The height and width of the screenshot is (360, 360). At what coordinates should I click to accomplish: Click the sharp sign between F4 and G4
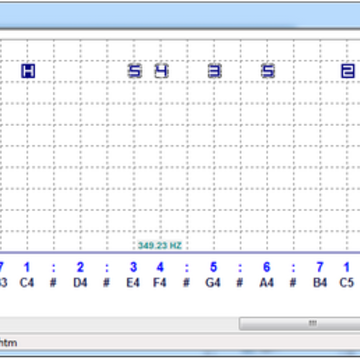[x=186, y=283]
